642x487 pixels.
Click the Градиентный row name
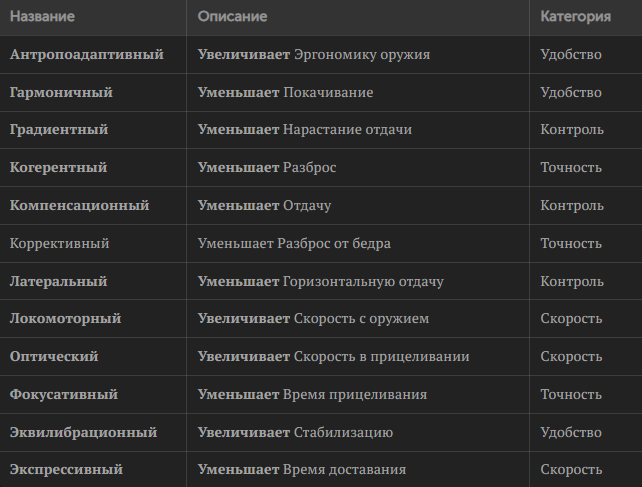pos(59,130)
